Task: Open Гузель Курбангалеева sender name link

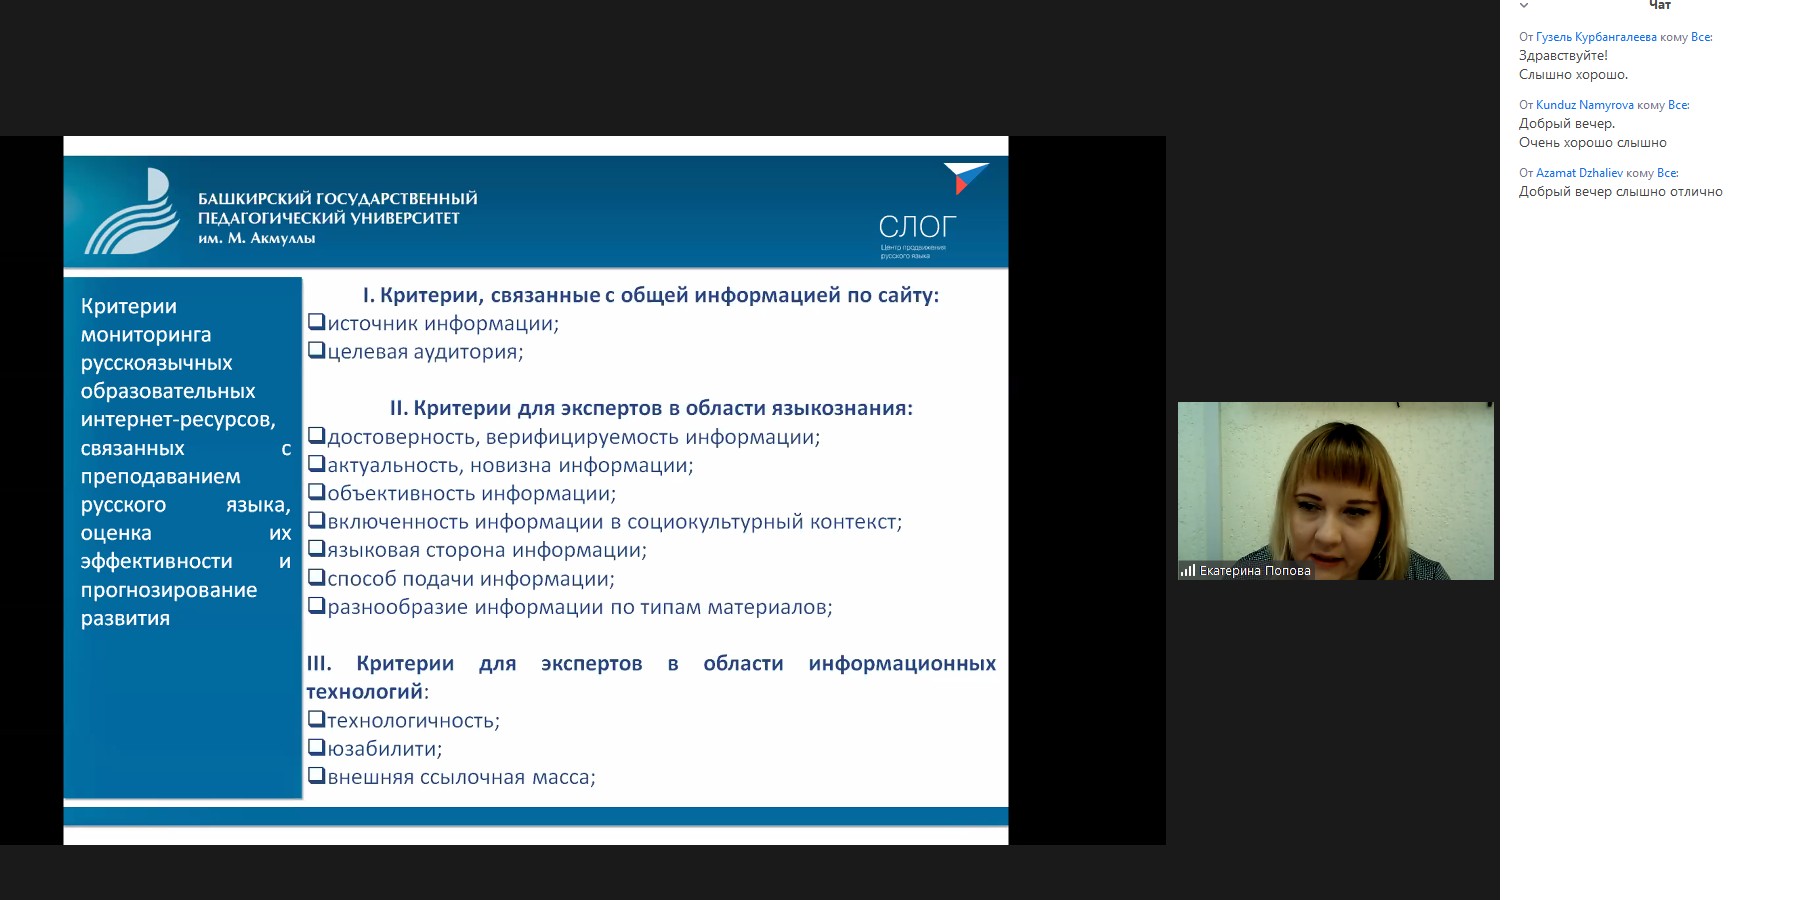Action: 1596,37
